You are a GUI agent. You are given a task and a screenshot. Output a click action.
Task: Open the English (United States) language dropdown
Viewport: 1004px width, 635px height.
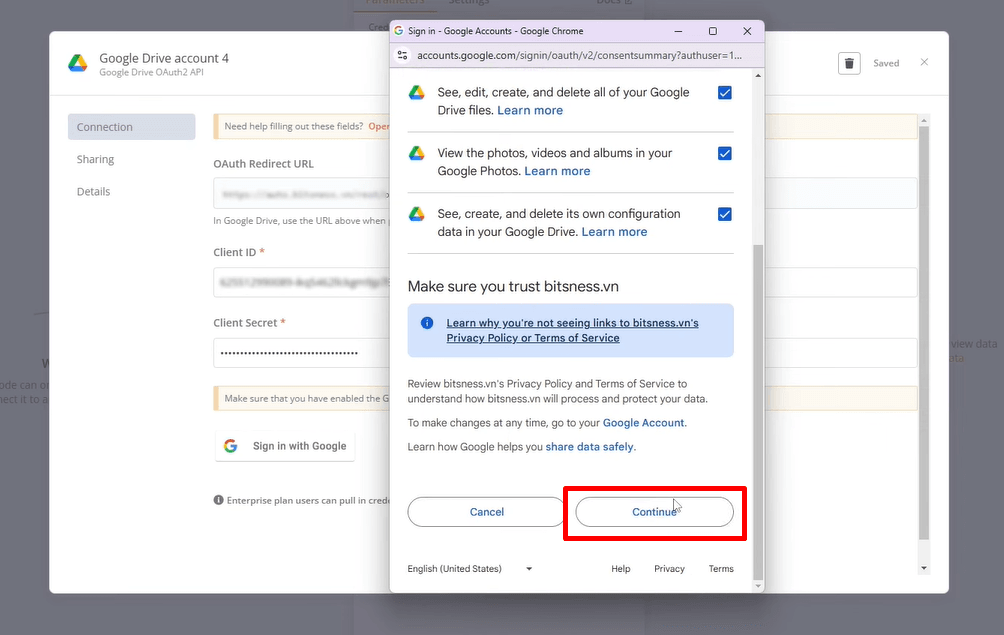(x=470, y=568)
